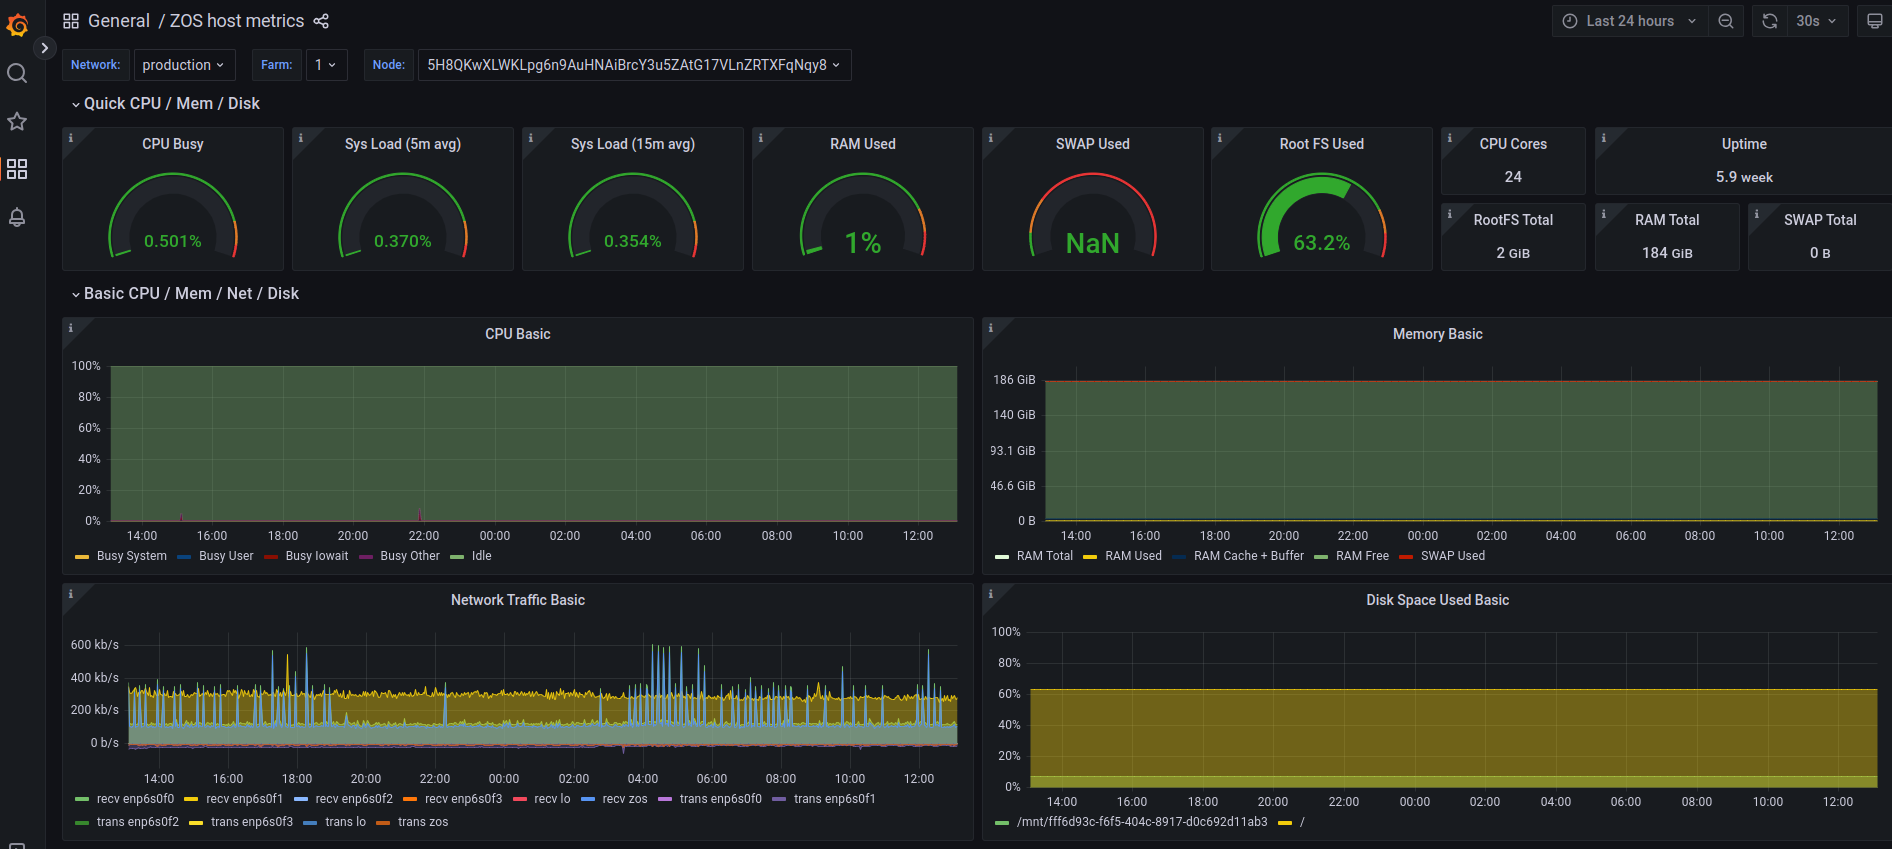Click the yellow swatch for root filesystem legend
The width and height of the screenshot is (1892, 849).
[x=1285, y=823]
